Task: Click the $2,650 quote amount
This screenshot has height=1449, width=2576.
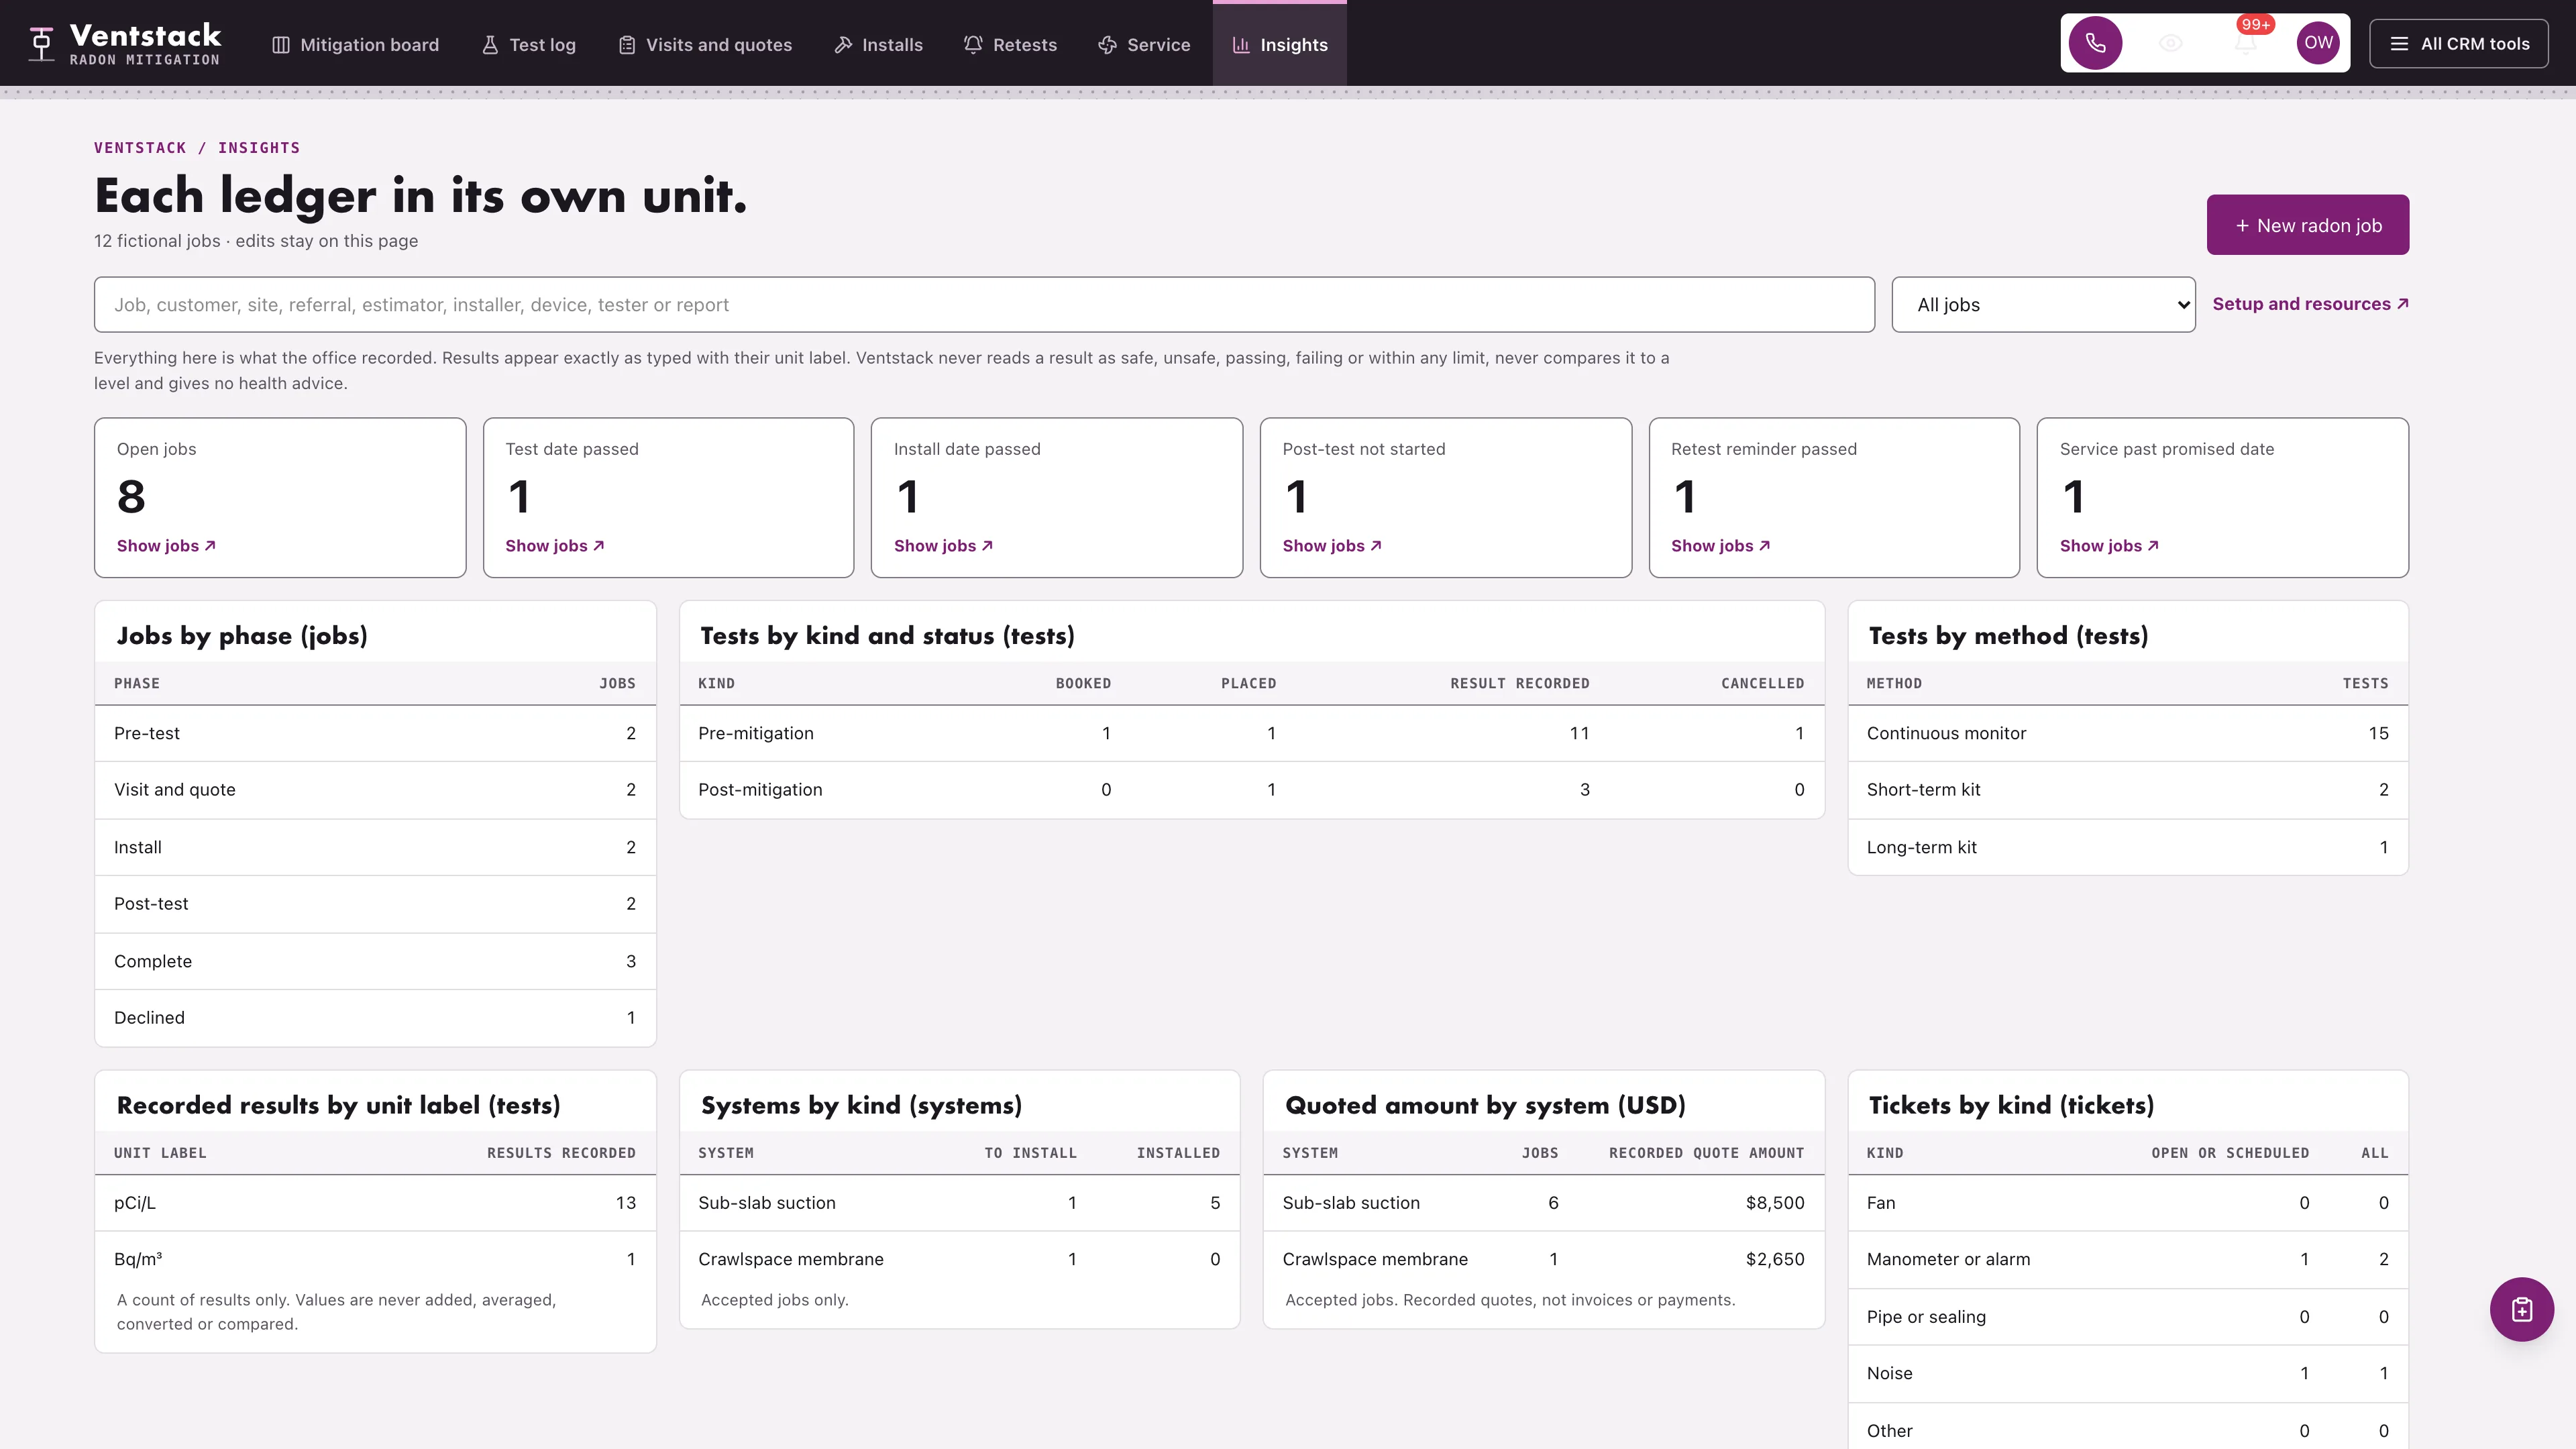Action: (1774, 1259)
